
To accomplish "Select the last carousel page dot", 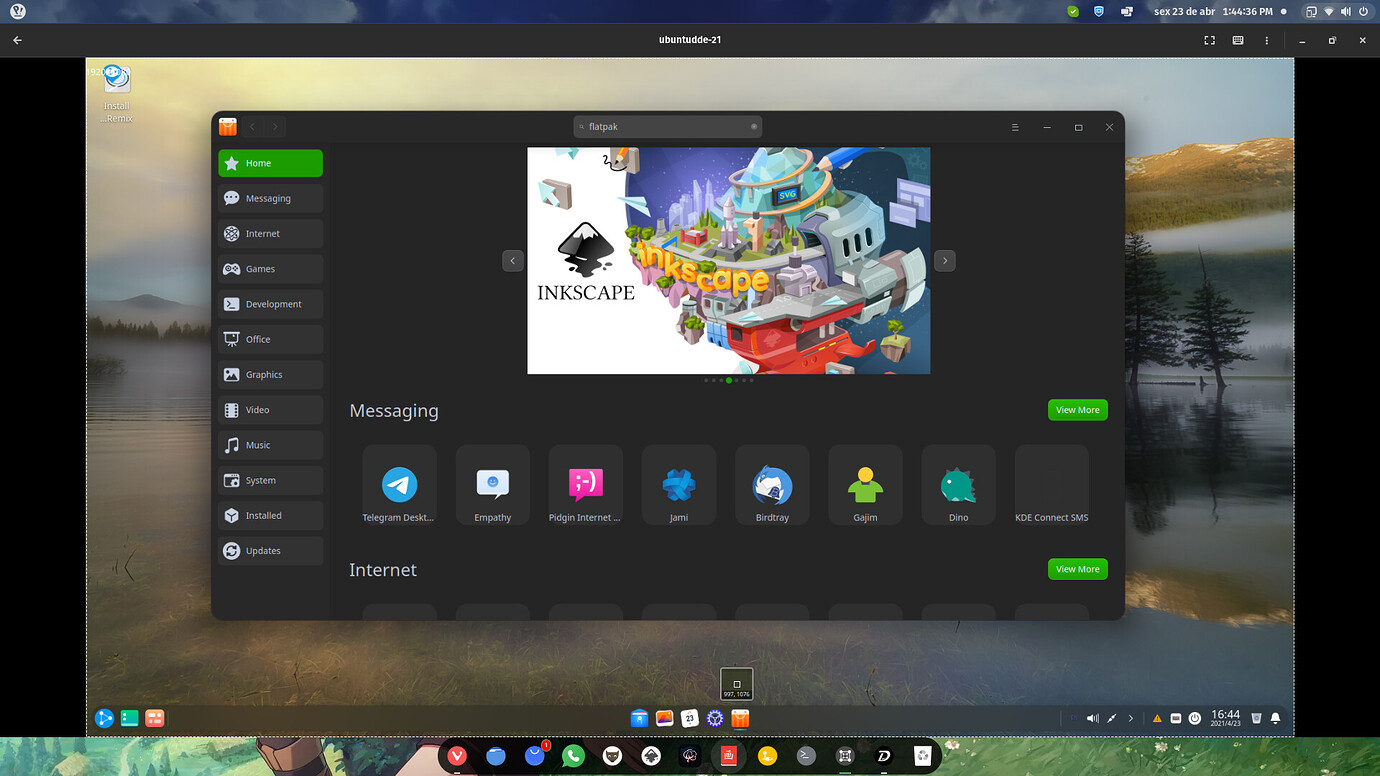I will click(752, 380).
